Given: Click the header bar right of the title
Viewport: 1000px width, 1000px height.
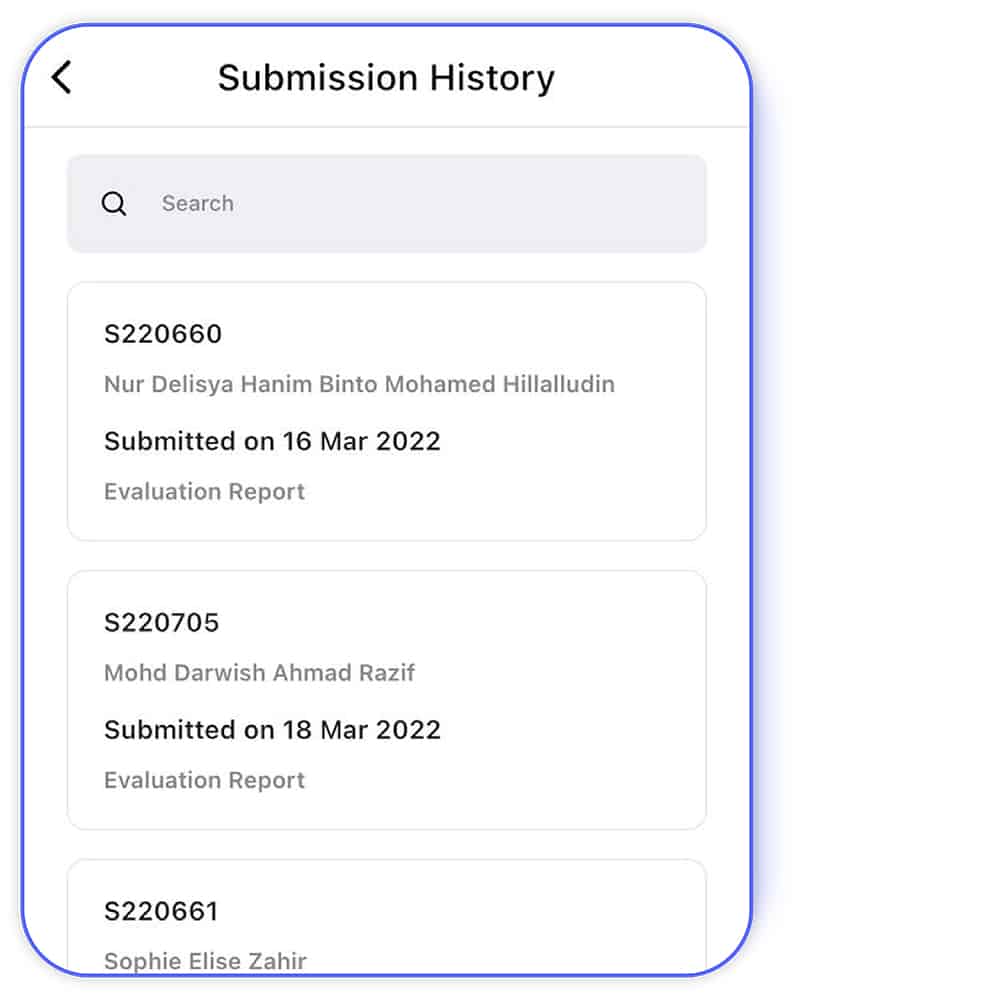Looking at the screenshot, I should pyautogui.click(x=660, y=78).
